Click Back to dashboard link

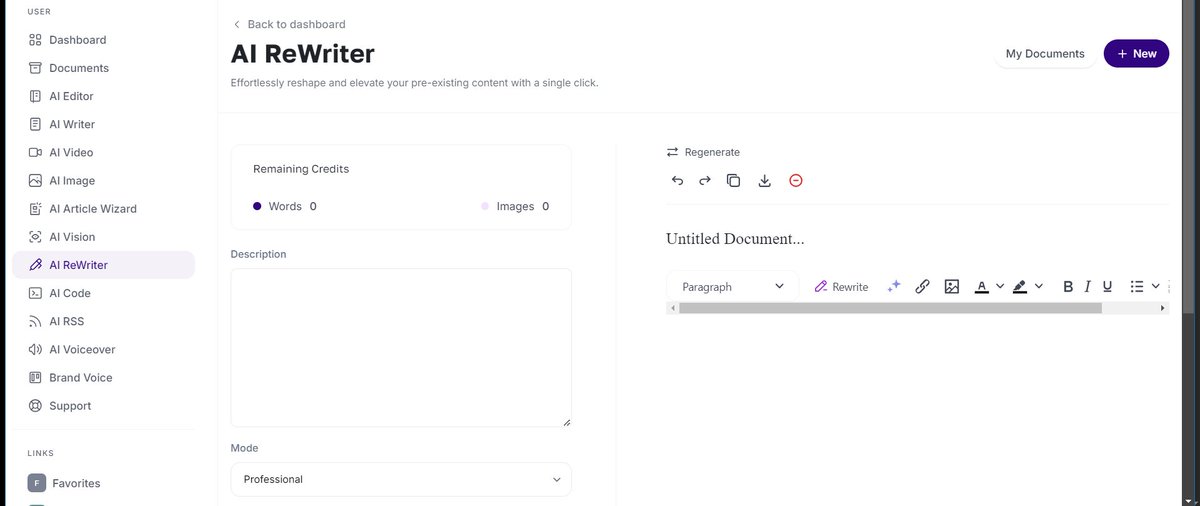point(289,24)
